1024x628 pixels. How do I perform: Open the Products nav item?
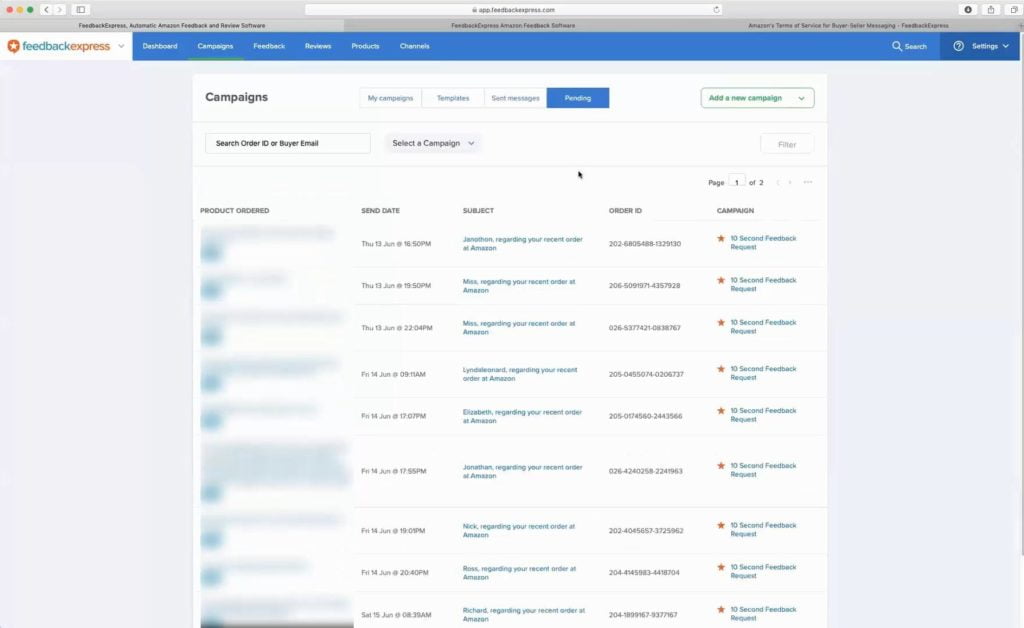pos(365,46)
